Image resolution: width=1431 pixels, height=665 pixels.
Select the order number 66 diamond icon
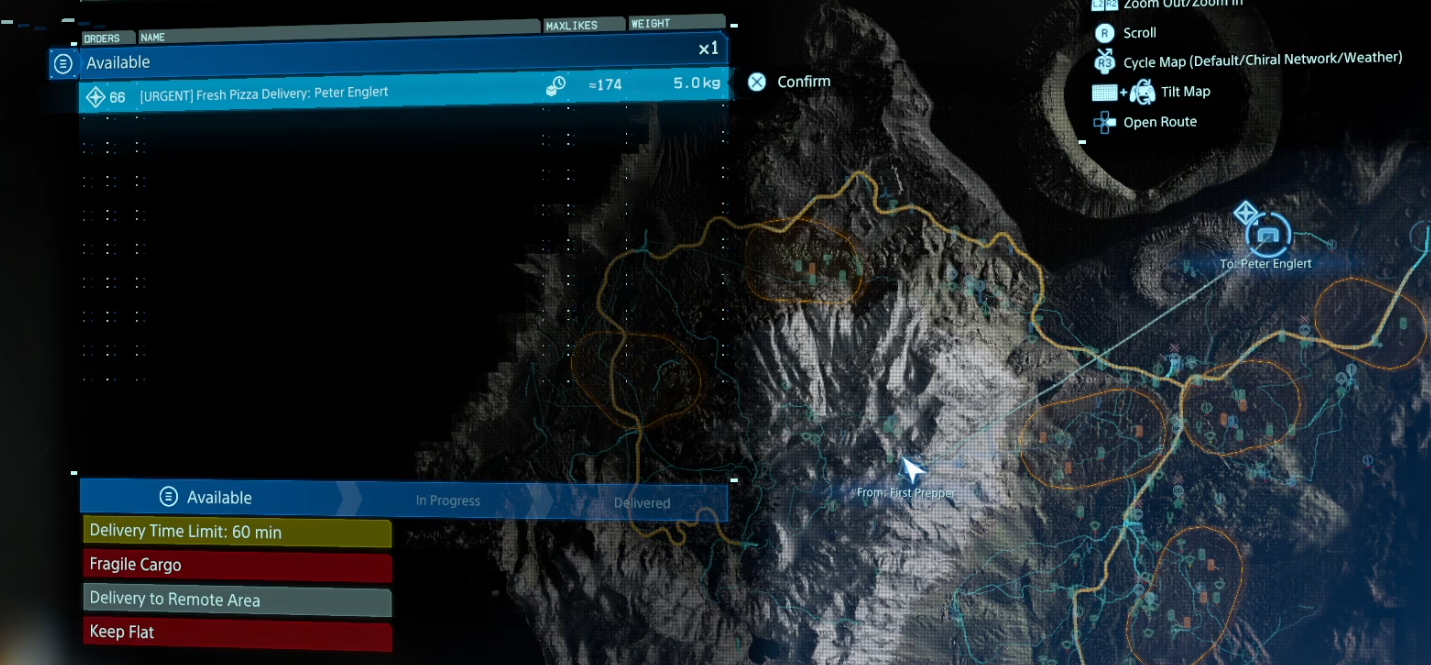pyautogui.click(x=96, y=97)
